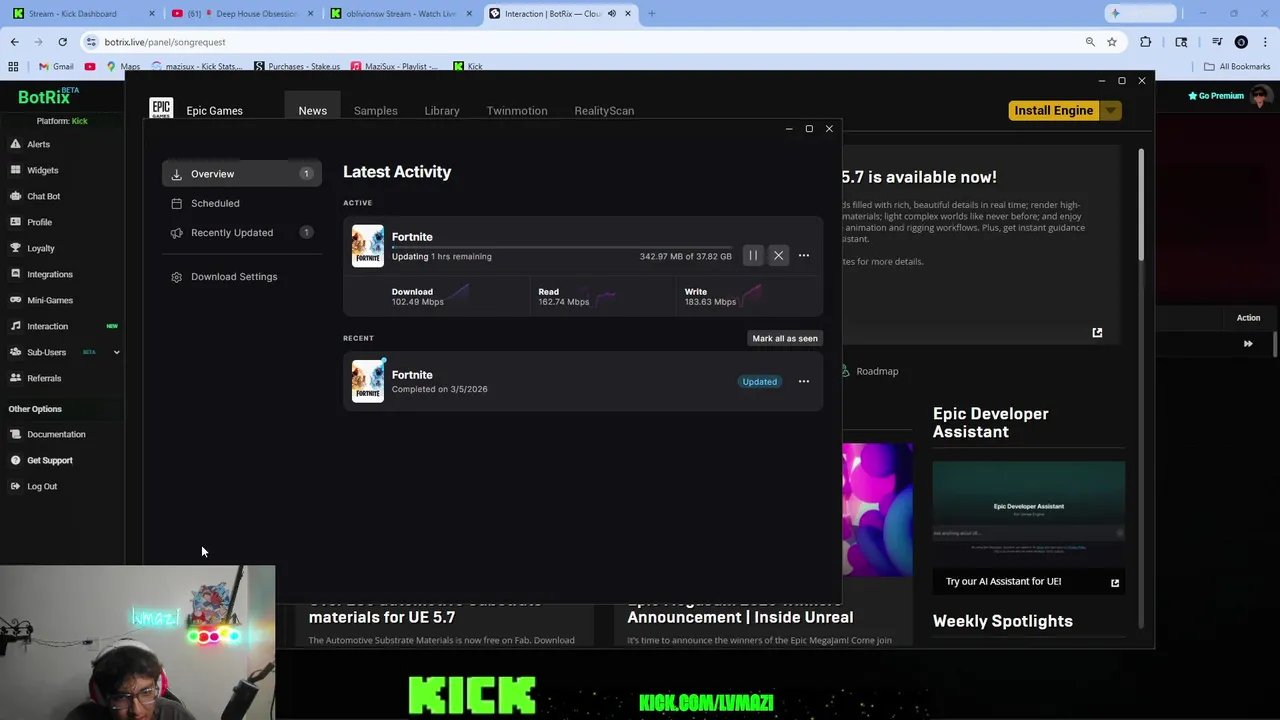Screen dimensions: 1280x720
Task: Open the Chrome zoom magnifier icon
Action: click(x=1090, y=42)
